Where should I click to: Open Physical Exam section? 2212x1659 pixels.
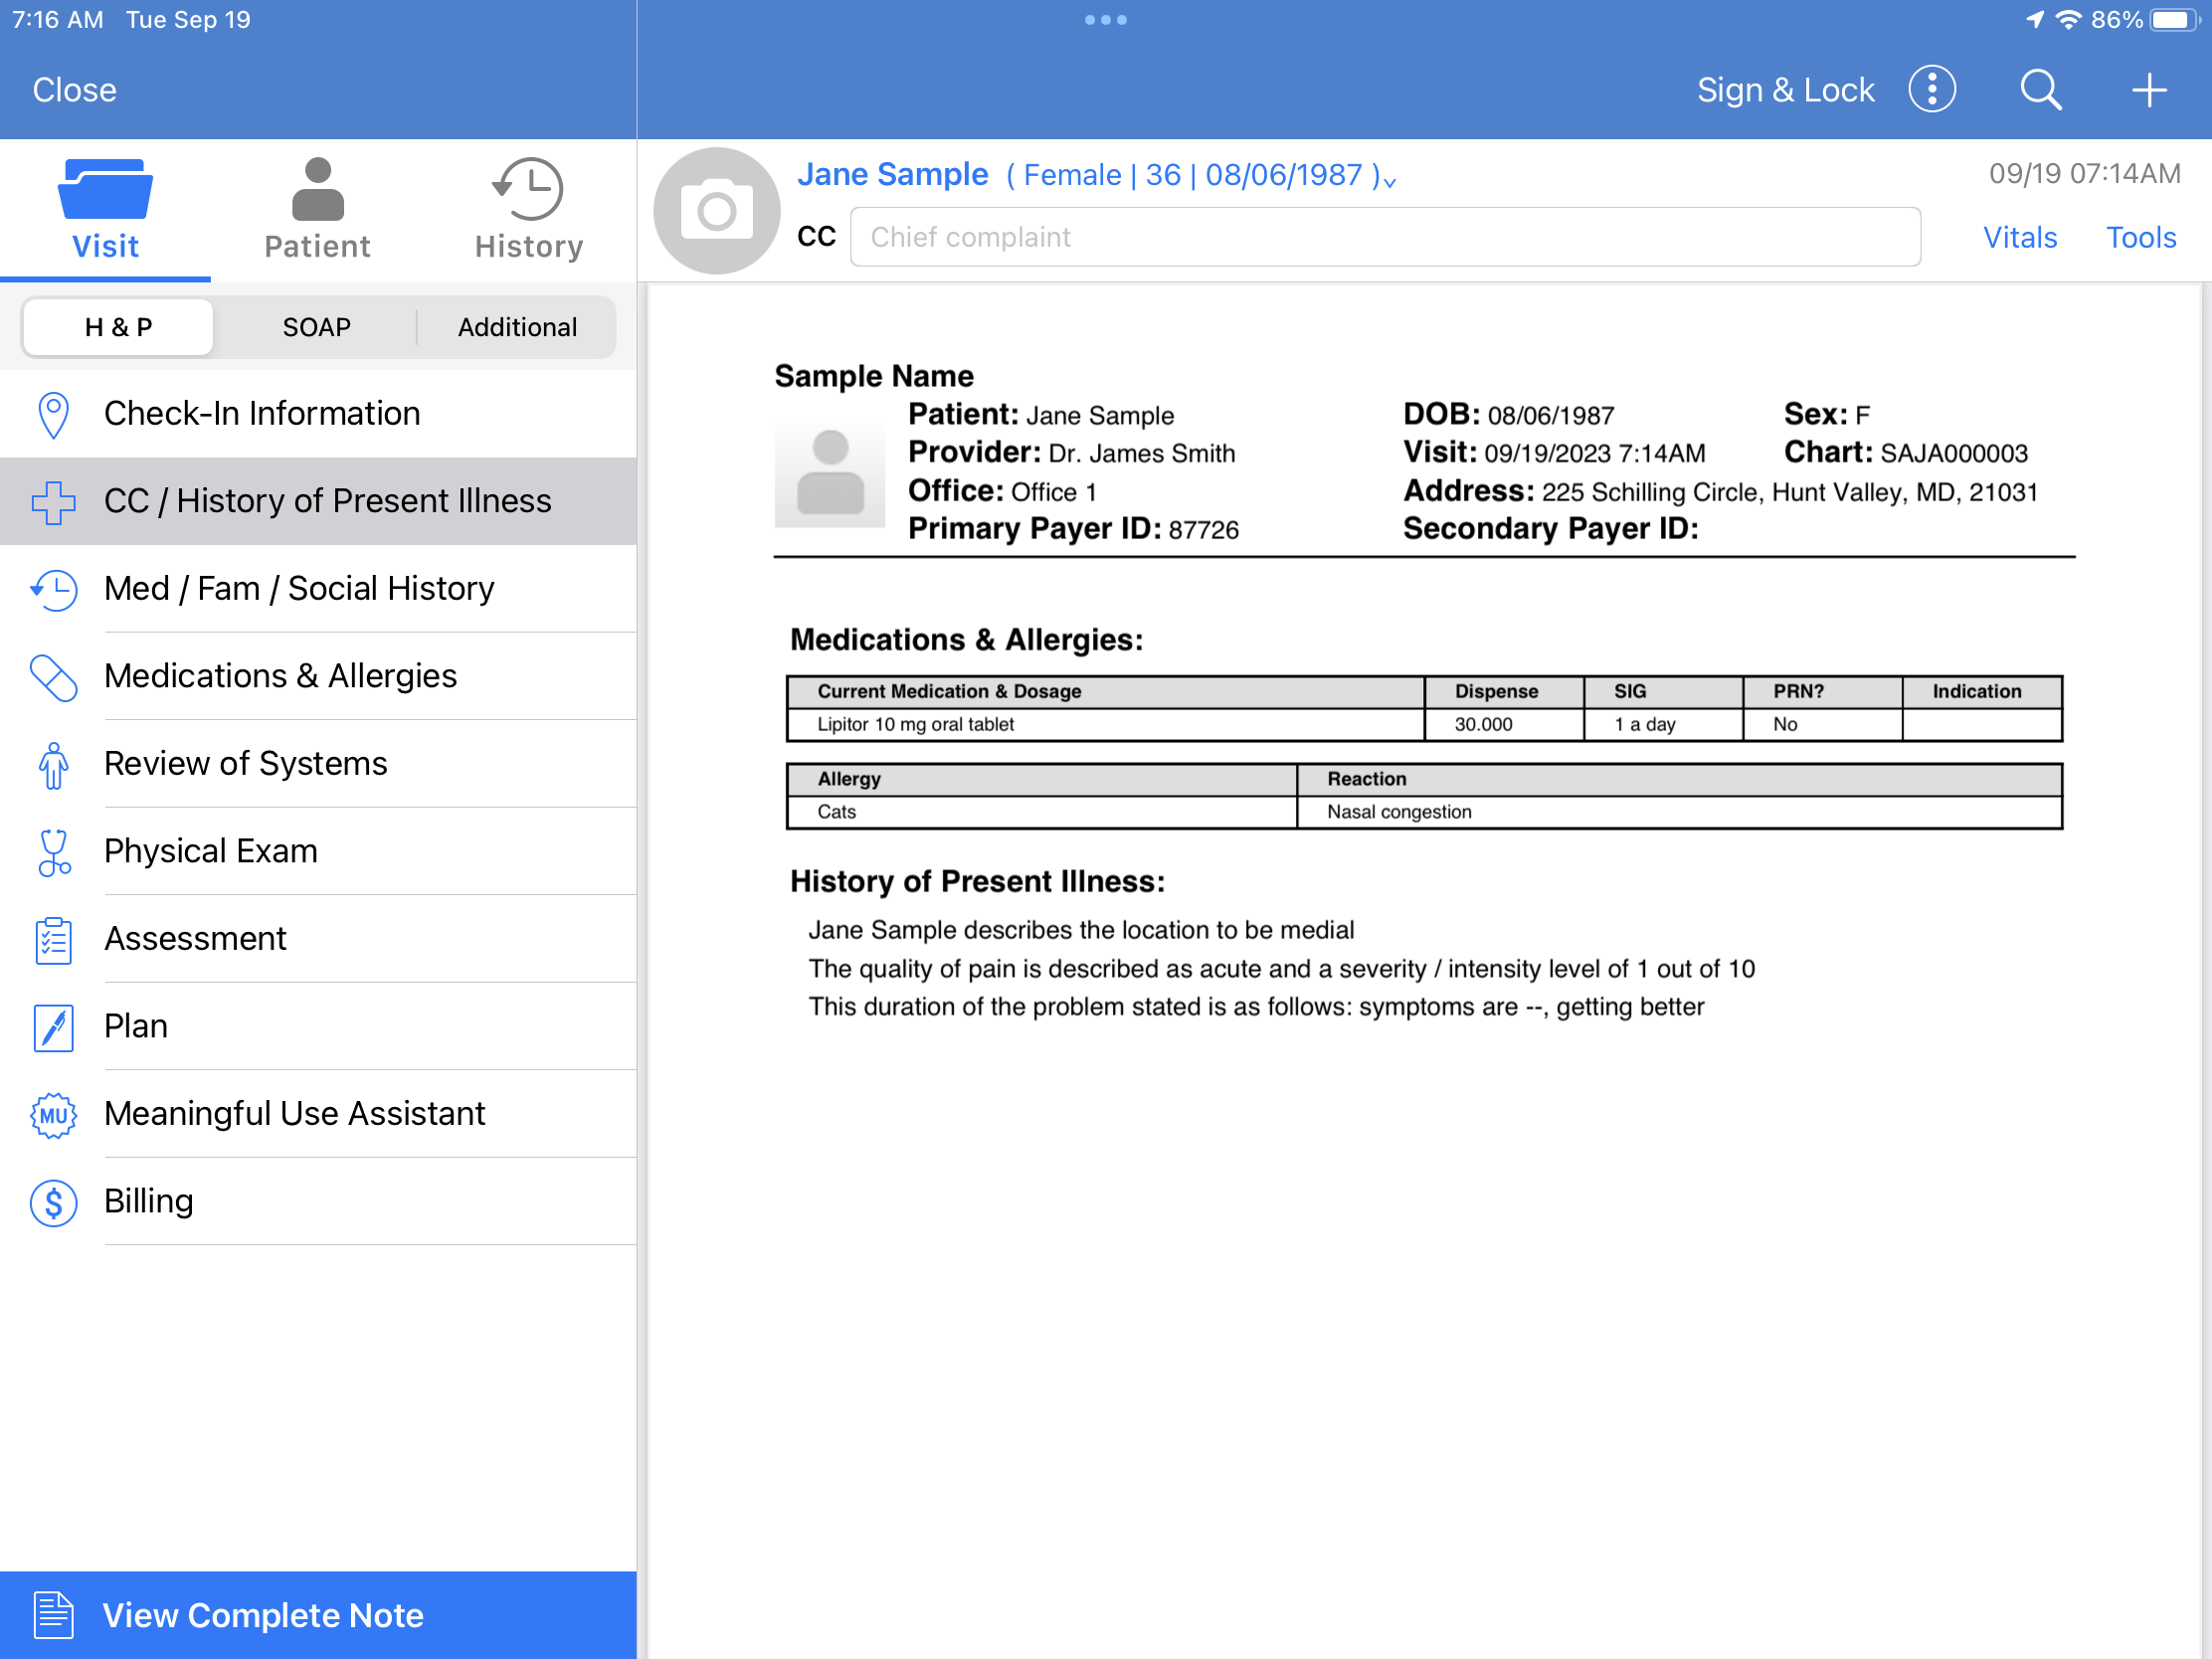click(318, 851)
